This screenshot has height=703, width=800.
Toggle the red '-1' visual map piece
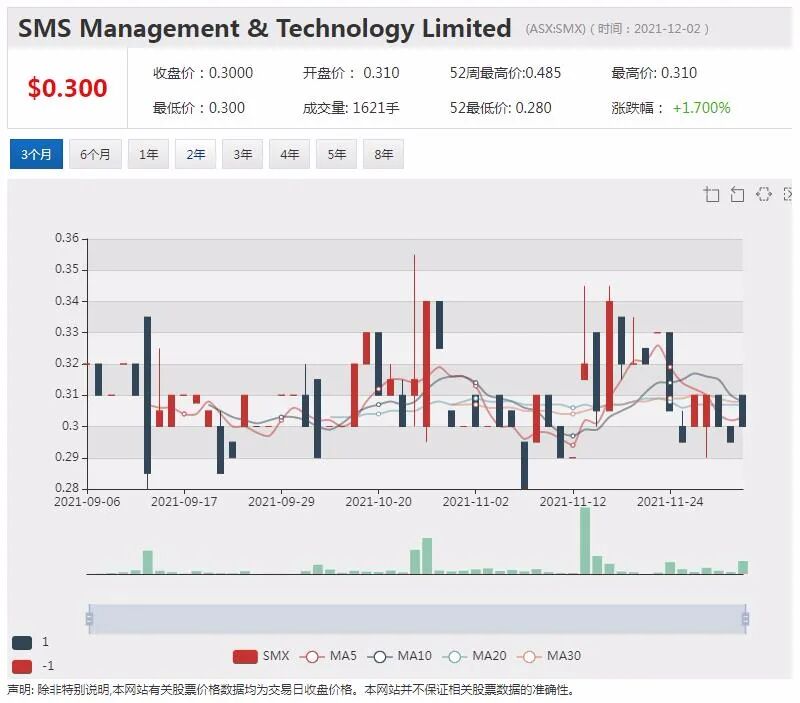point(22,666)
